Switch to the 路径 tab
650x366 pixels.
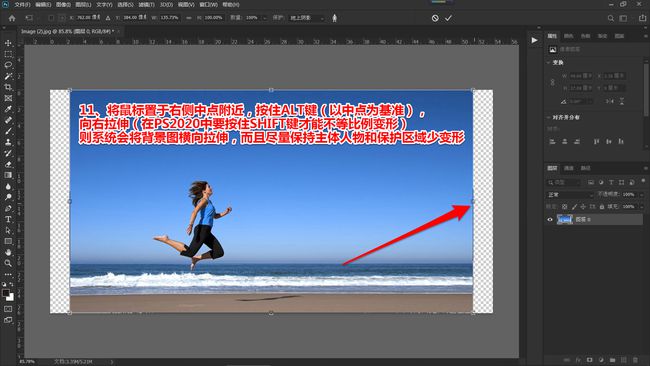[x=585, y=168]
